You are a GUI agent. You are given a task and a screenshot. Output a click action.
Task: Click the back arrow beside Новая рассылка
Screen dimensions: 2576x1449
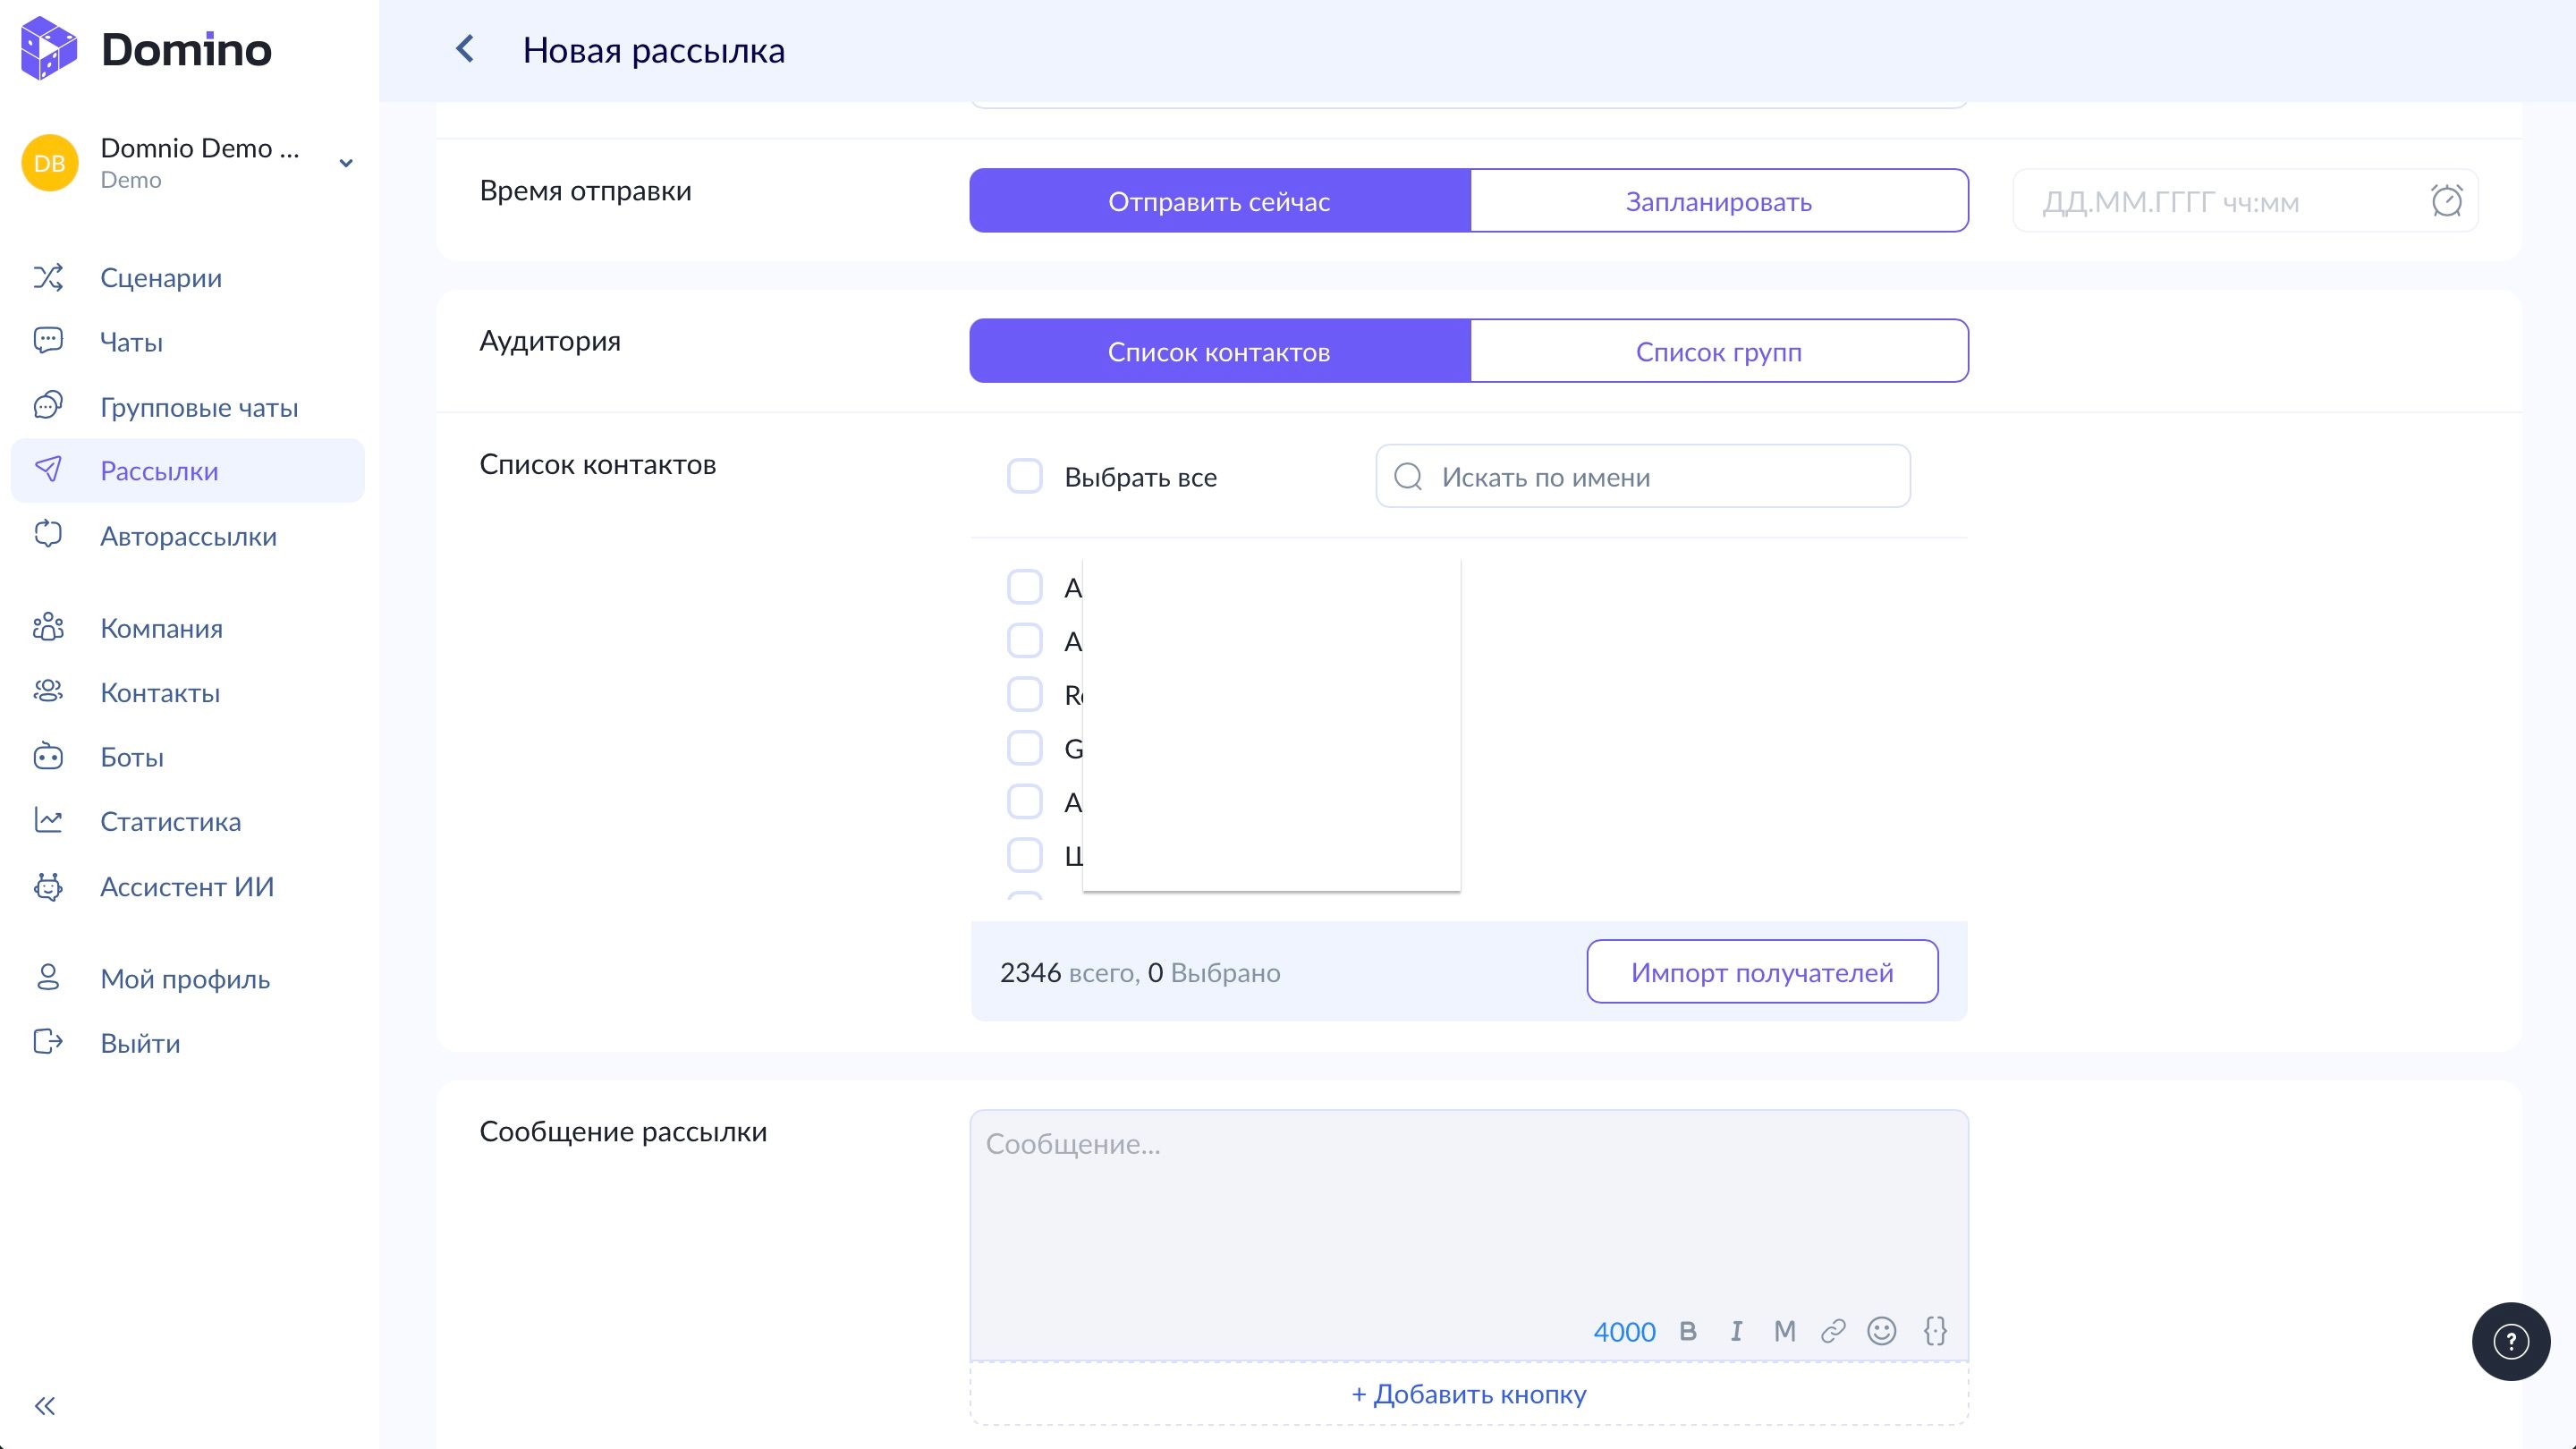pos(465,49)
